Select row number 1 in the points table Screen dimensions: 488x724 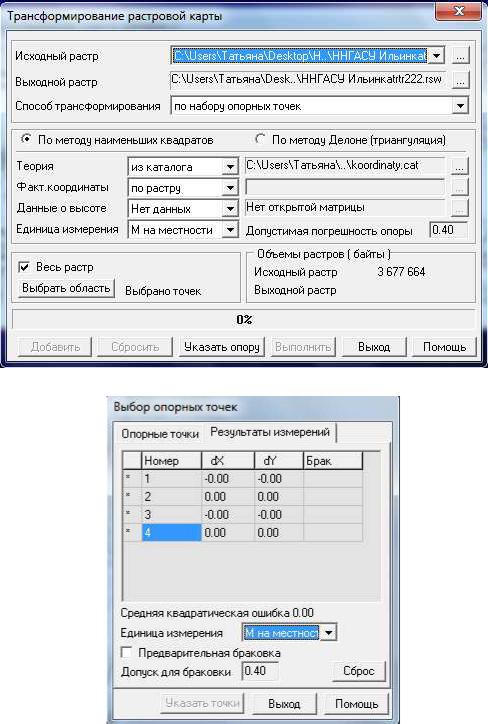click(x=243, y=478)
